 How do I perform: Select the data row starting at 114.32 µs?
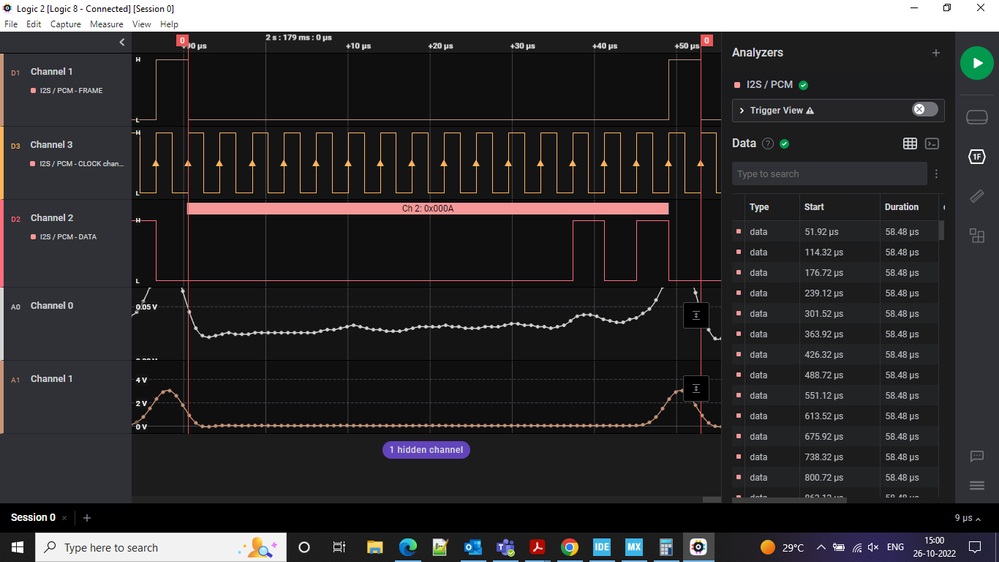click(835, 252)
